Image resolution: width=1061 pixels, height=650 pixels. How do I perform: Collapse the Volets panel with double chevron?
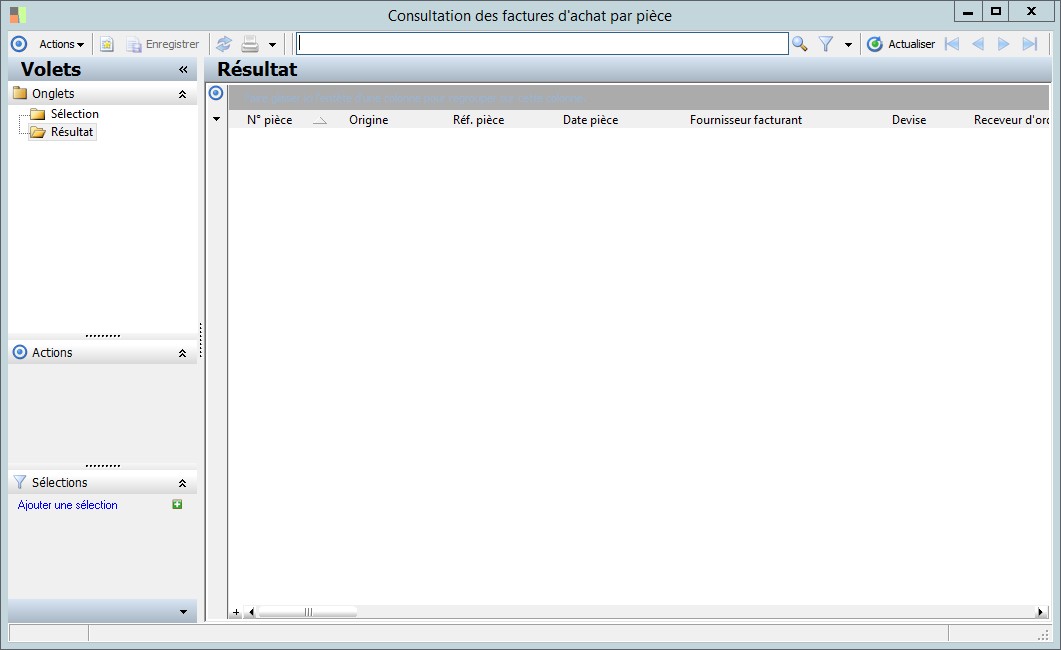[x=183, y=70]
